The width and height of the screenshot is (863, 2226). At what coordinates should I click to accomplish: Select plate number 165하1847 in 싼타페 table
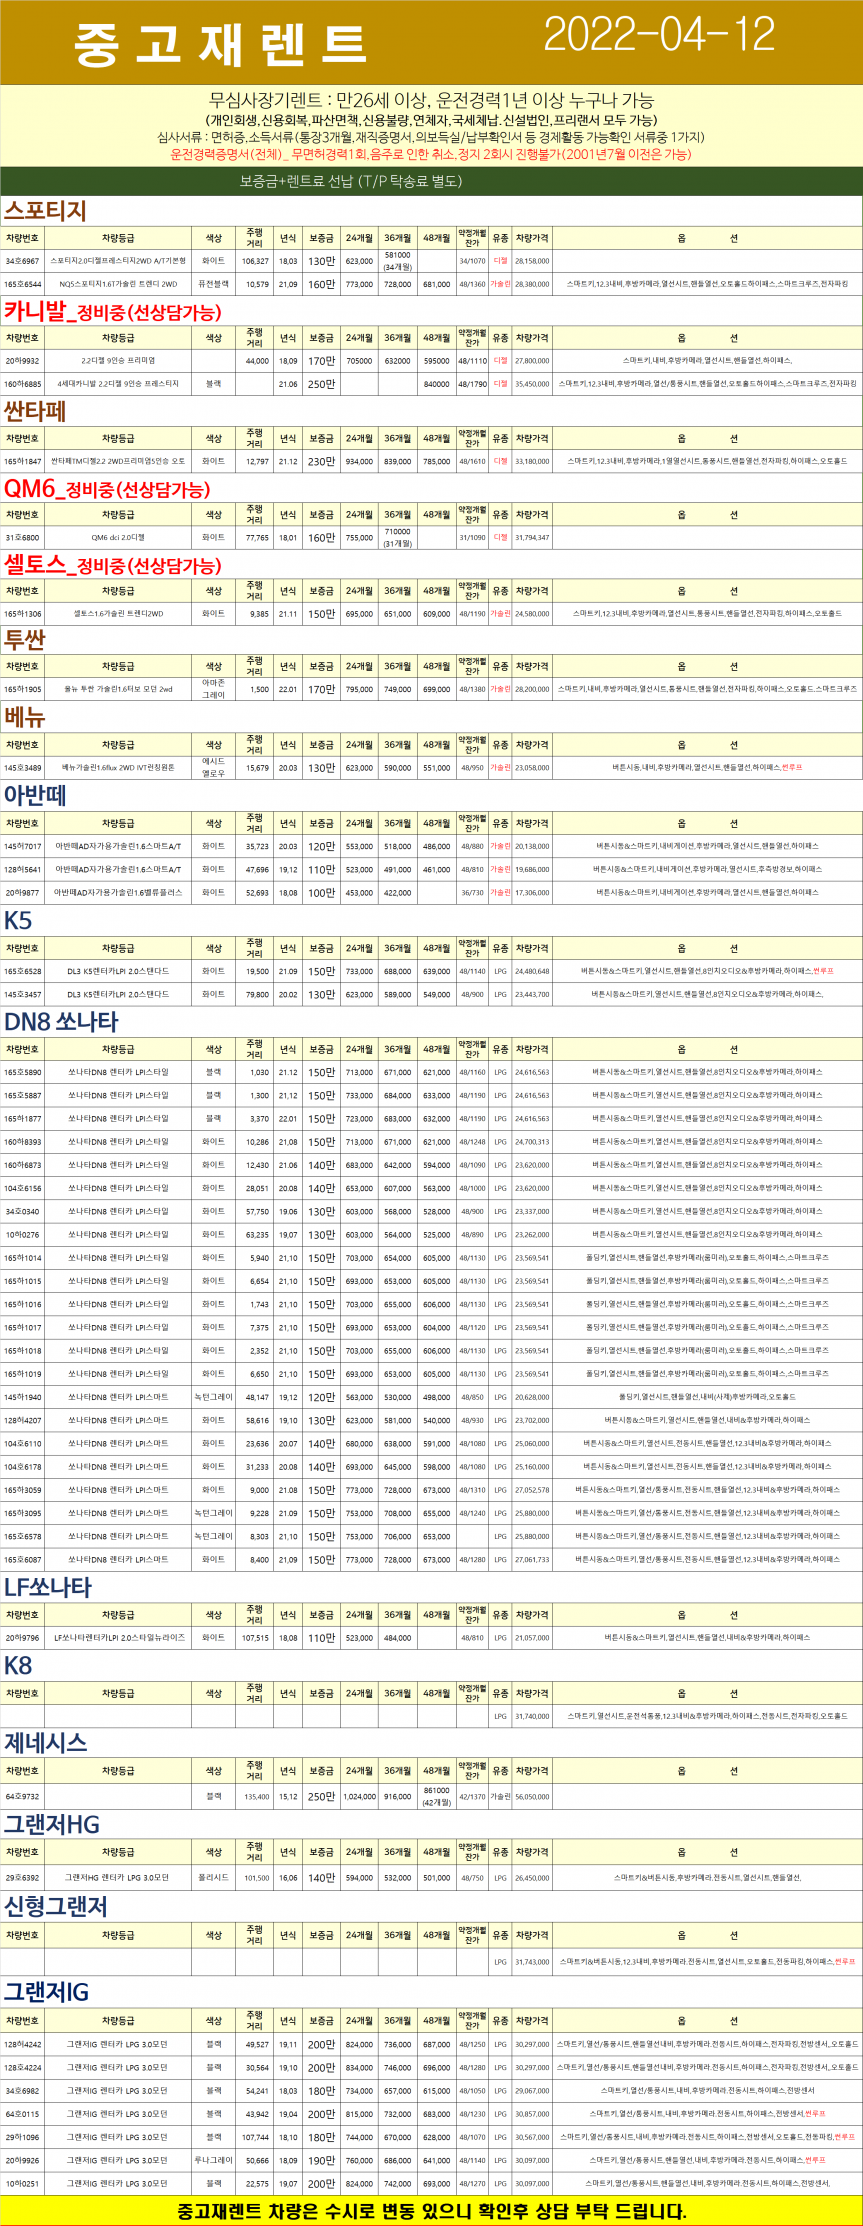tap(22, 461)
